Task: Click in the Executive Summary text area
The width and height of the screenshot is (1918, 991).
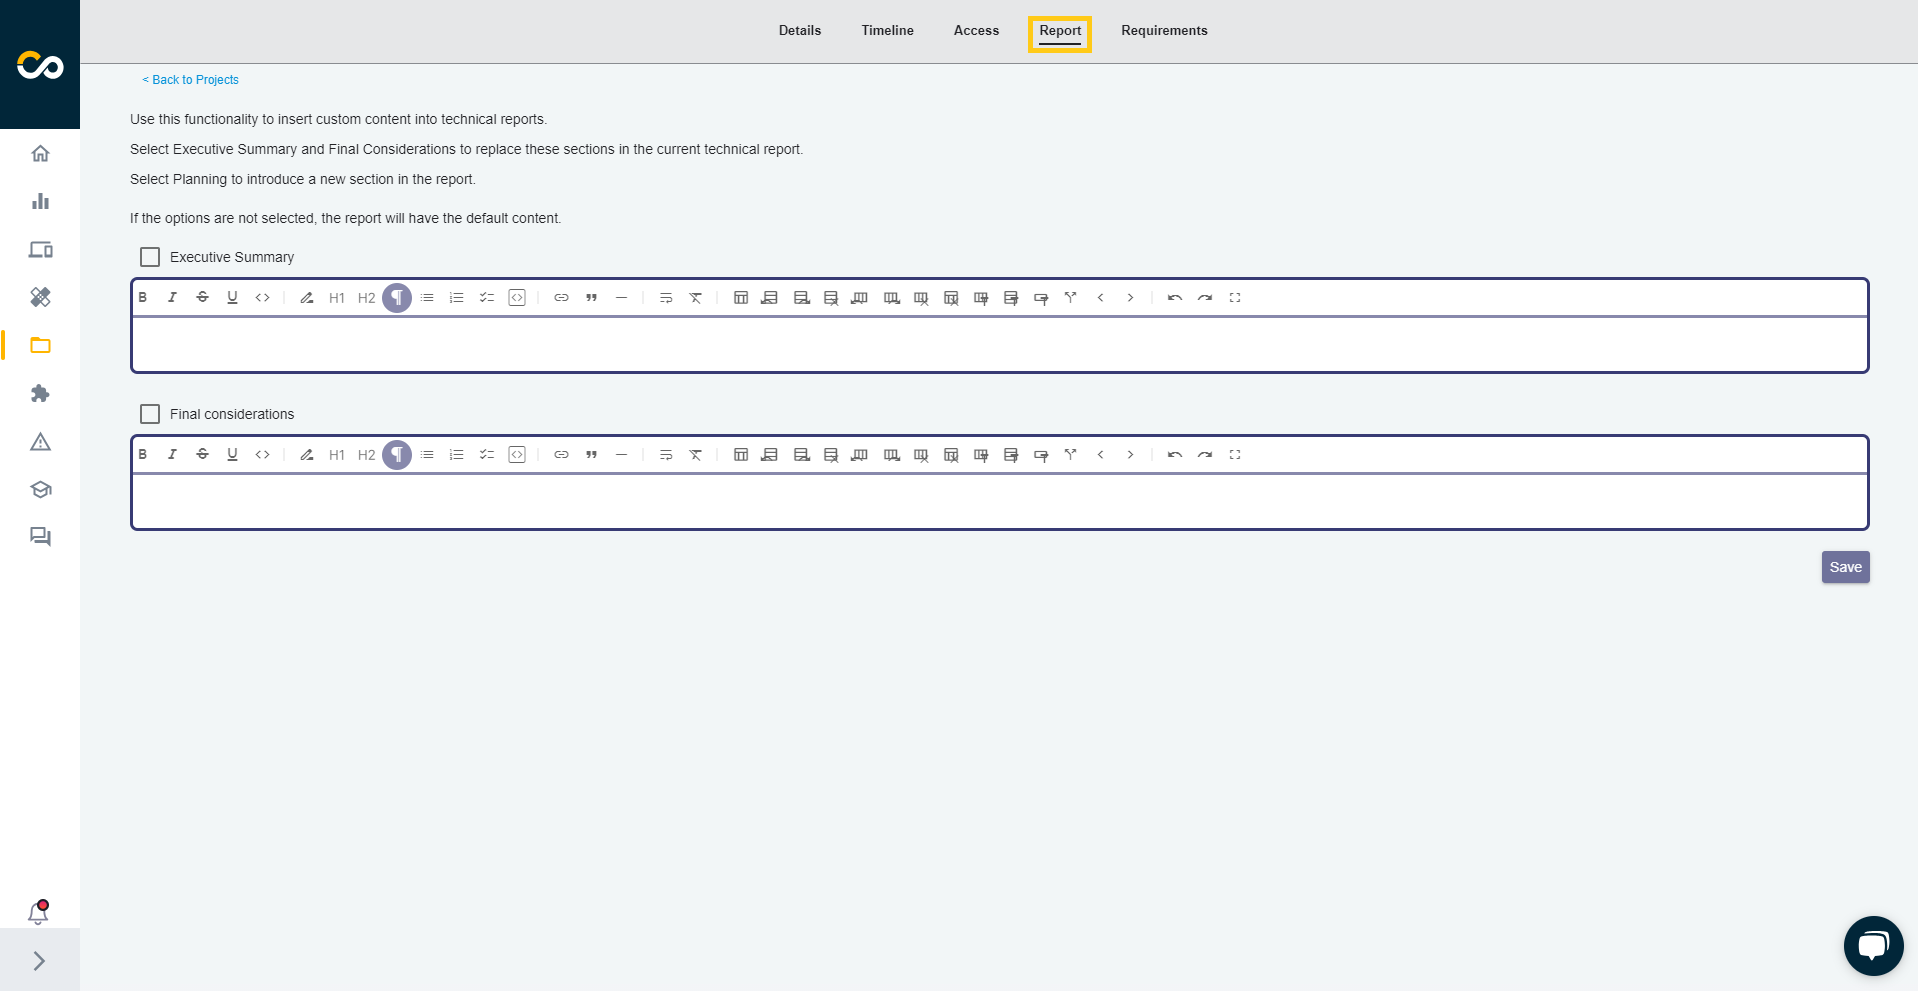Action: pos(1000,345)
